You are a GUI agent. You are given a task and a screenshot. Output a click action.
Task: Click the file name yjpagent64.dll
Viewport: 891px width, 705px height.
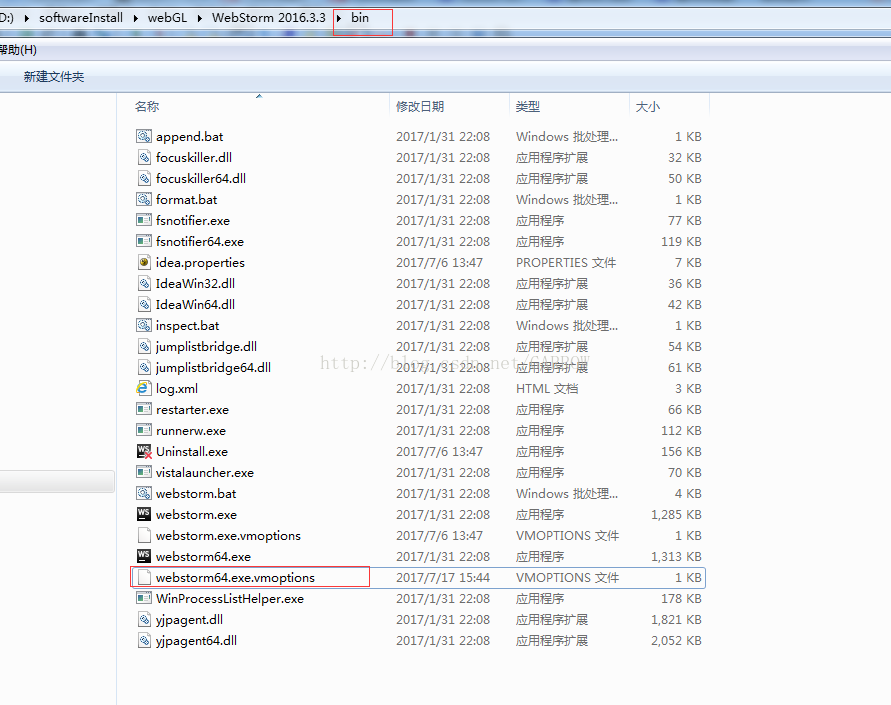196,641
